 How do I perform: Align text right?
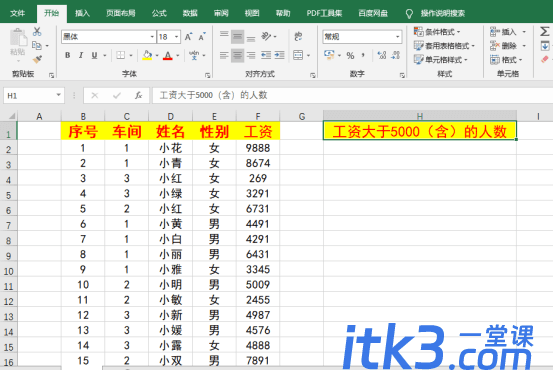251,55
